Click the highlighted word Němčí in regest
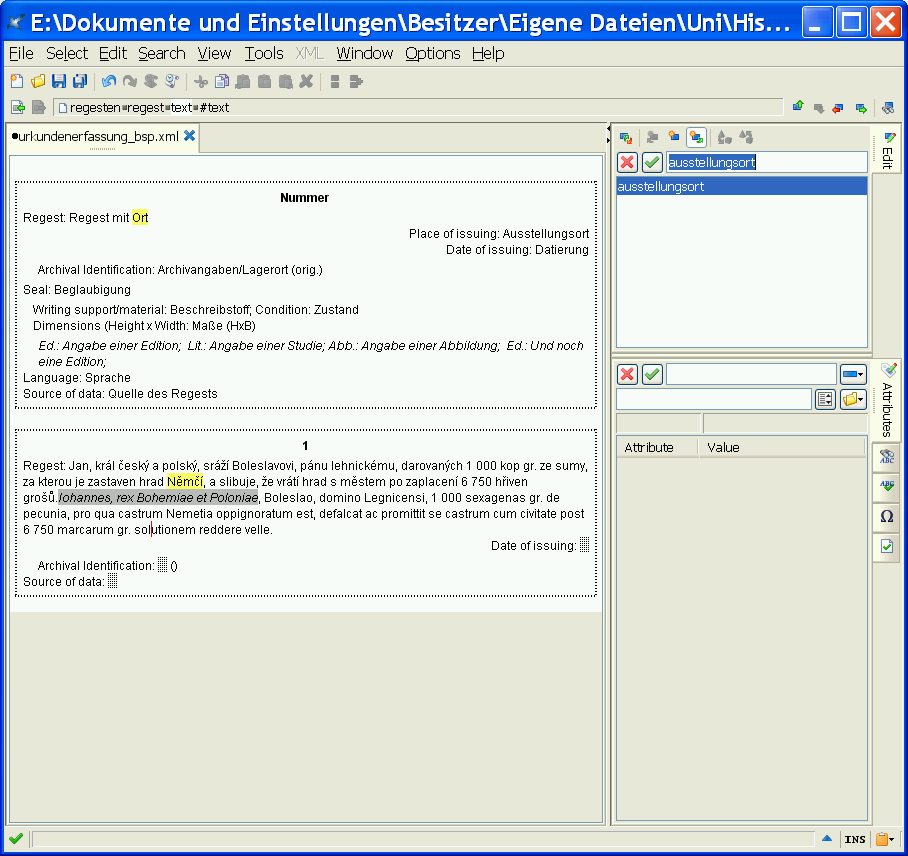Screen dimensions: 908x856 point(185,481)
